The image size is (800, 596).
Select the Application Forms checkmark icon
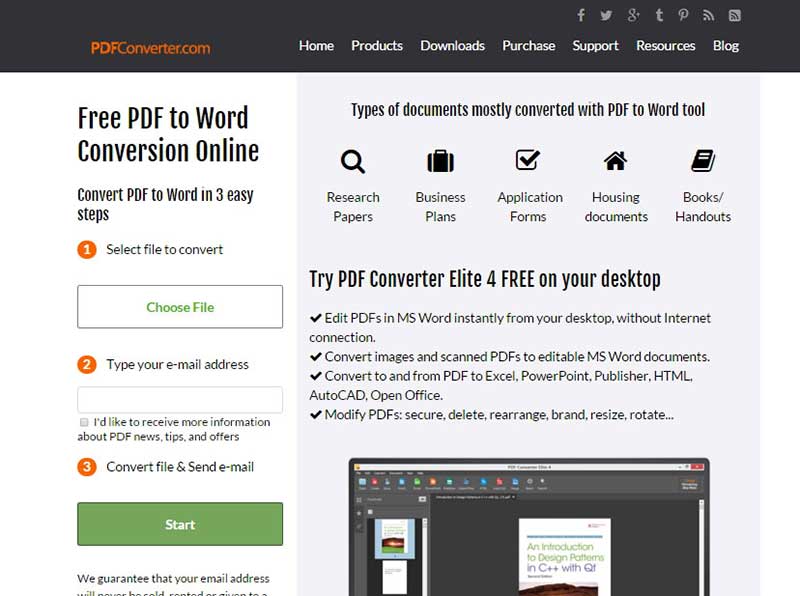point(528,160)
